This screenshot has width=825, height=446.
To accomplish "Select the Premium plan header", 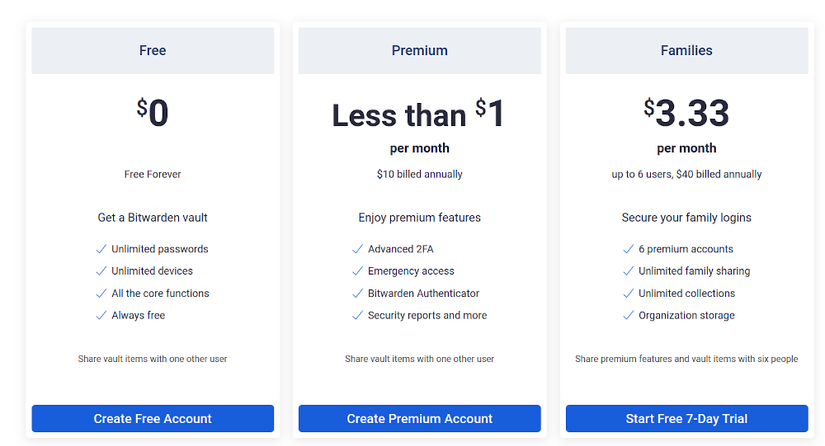I will pyautogui.click(x=419, y=50).
